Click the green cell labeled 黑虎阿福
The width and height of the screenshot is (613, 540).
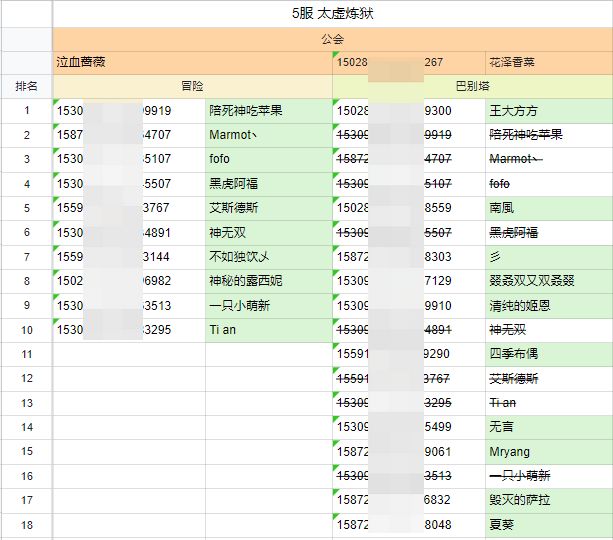click(x=269, y=184)
